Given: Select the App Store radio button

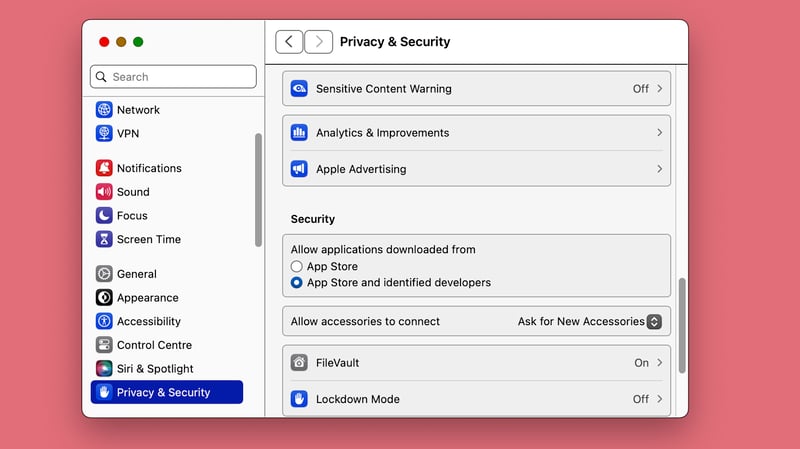Looking at the screenshot, I should (x=297, y=267).
